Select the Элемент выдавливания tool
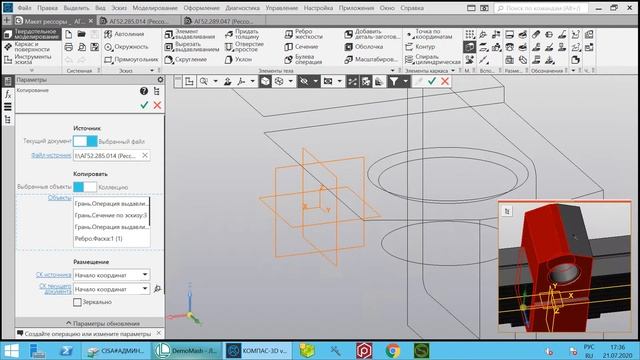 190,34
